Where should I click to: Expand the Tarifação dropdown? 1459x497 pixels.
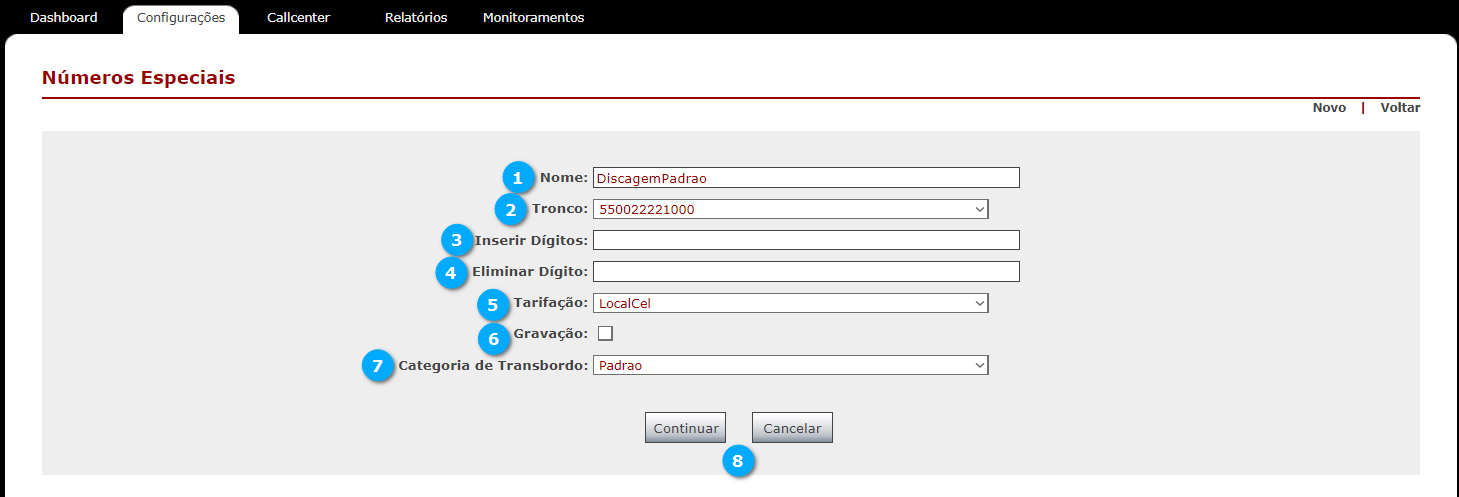pyautogui.click(x=790, y=303)
